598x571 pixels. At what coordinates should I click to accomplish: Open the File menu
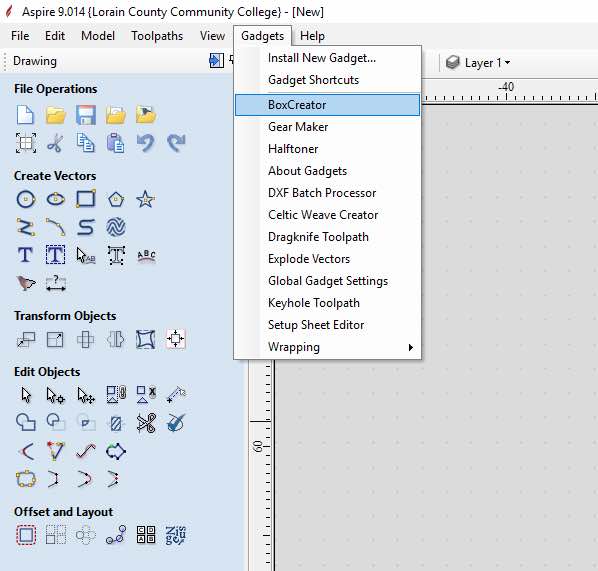point(20,36)
